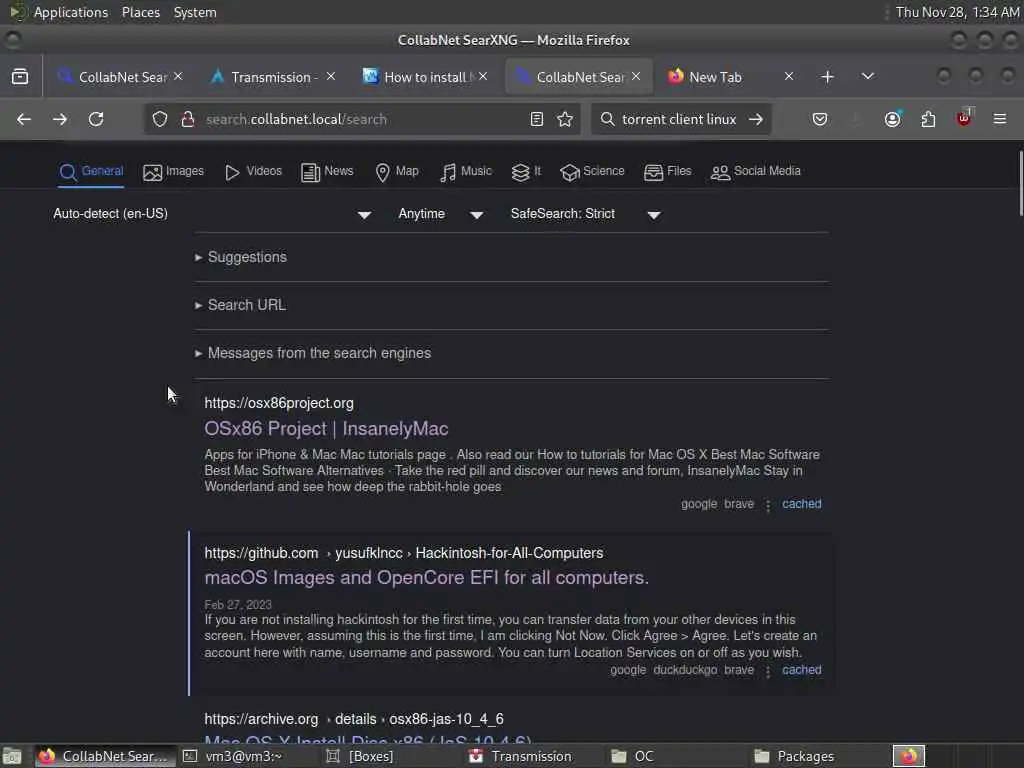This screenshot has width=1024, height=768.
Task: Select the Files search category
Action: click(x=667, y=171)
